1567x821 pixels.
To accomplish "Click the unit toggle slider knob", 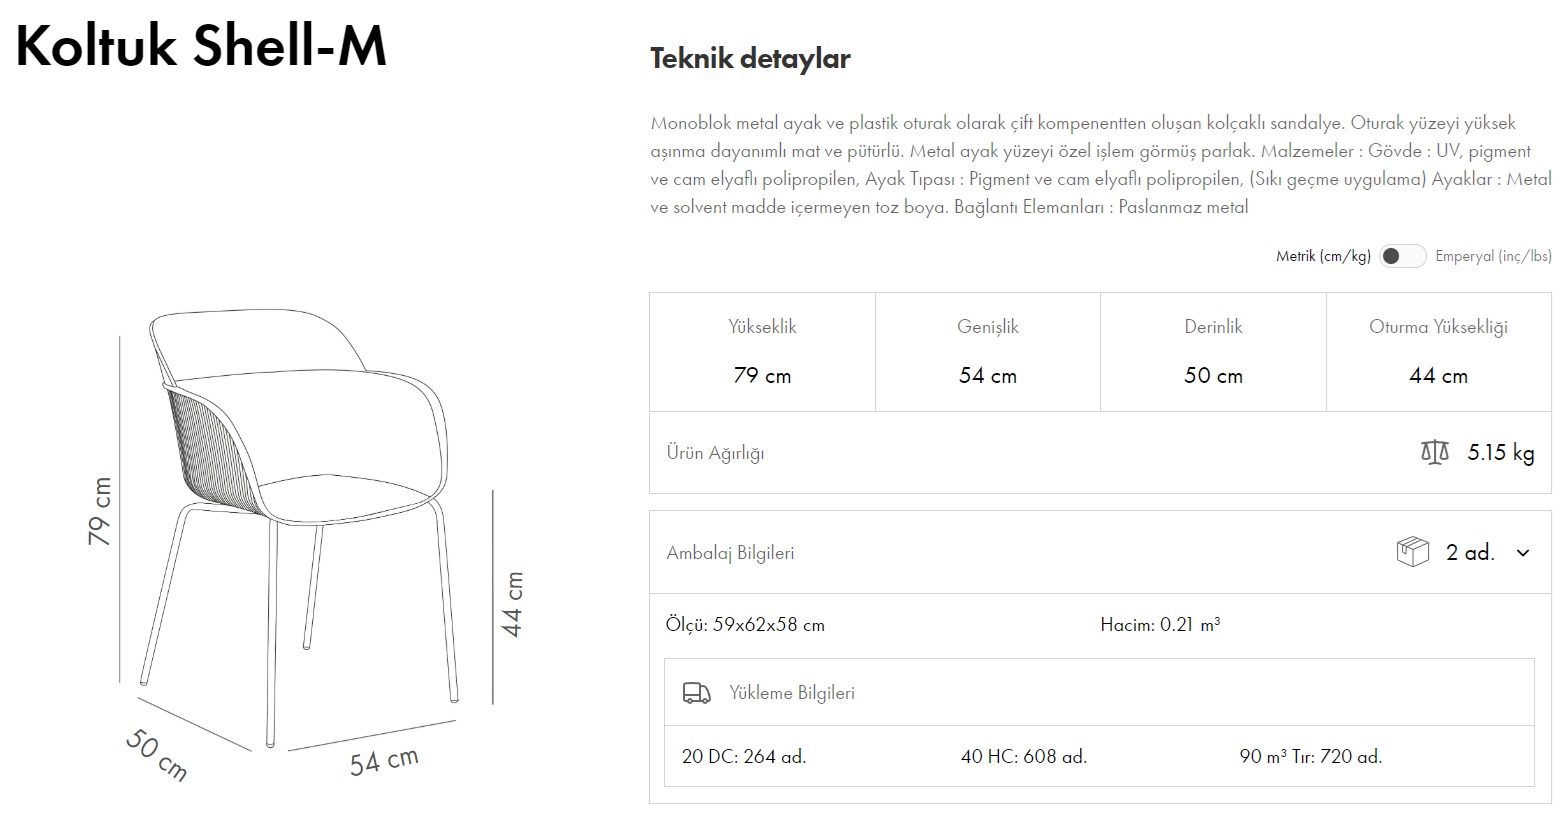I will [x=1391, y=256].
